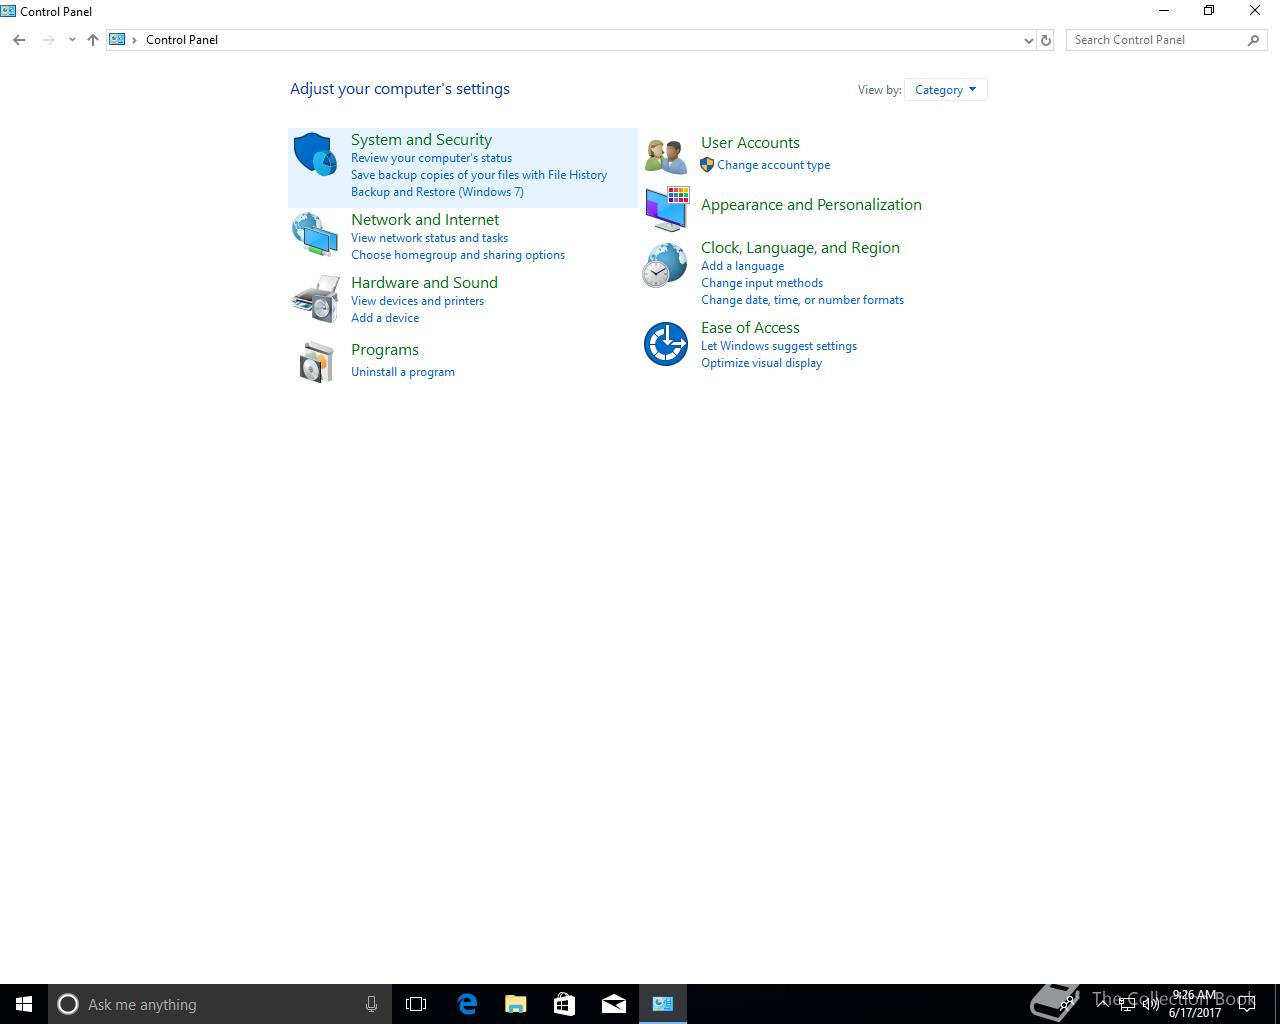
Task: Click the taskbar clock and date
Action: [1195, 1004]
